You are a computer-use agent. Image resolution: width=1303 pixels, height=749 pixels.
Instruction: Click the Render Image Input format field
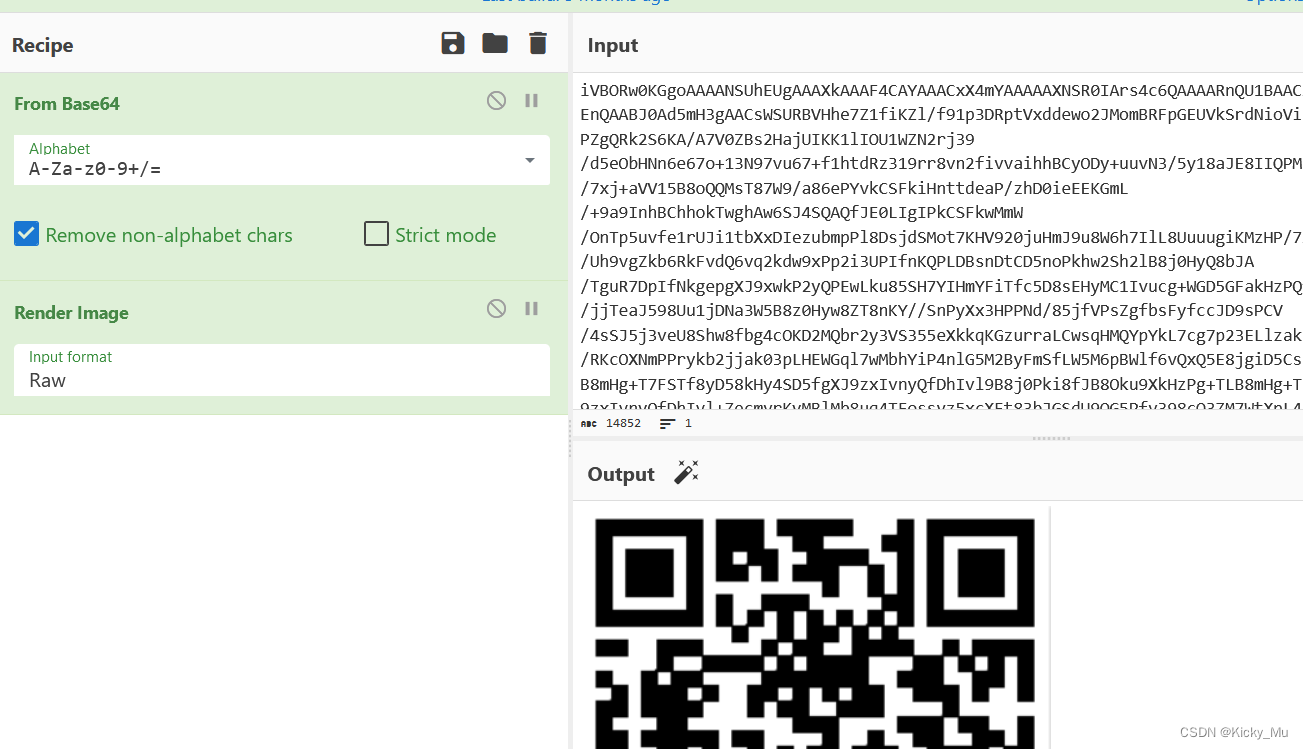point(282,370)
